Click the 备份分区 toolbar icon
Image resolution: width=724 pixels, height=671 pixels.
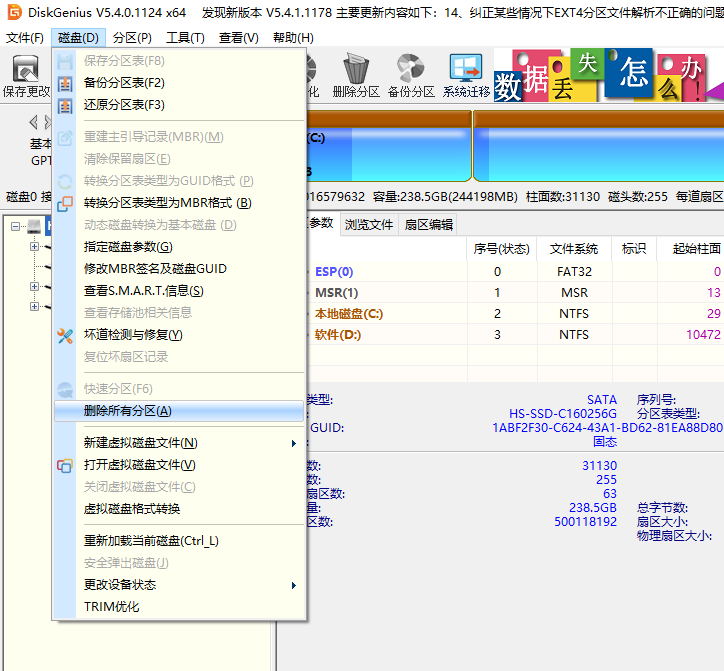(x=411, y=76)
